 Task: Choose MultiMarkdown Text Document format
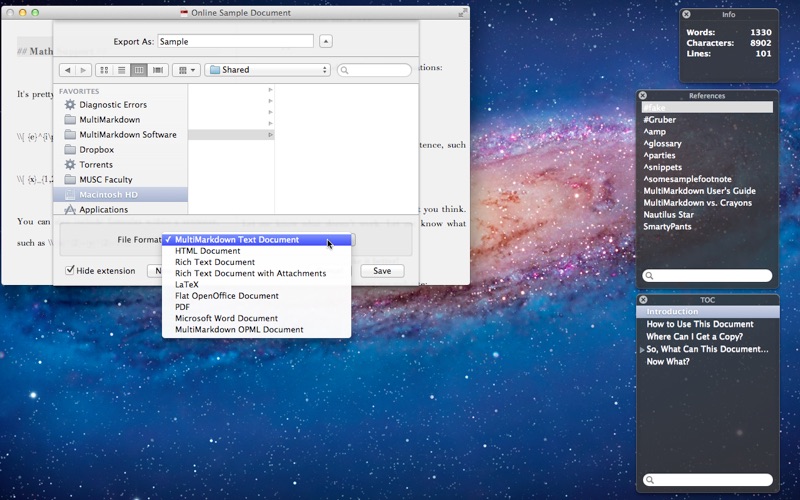click(257, 239)
